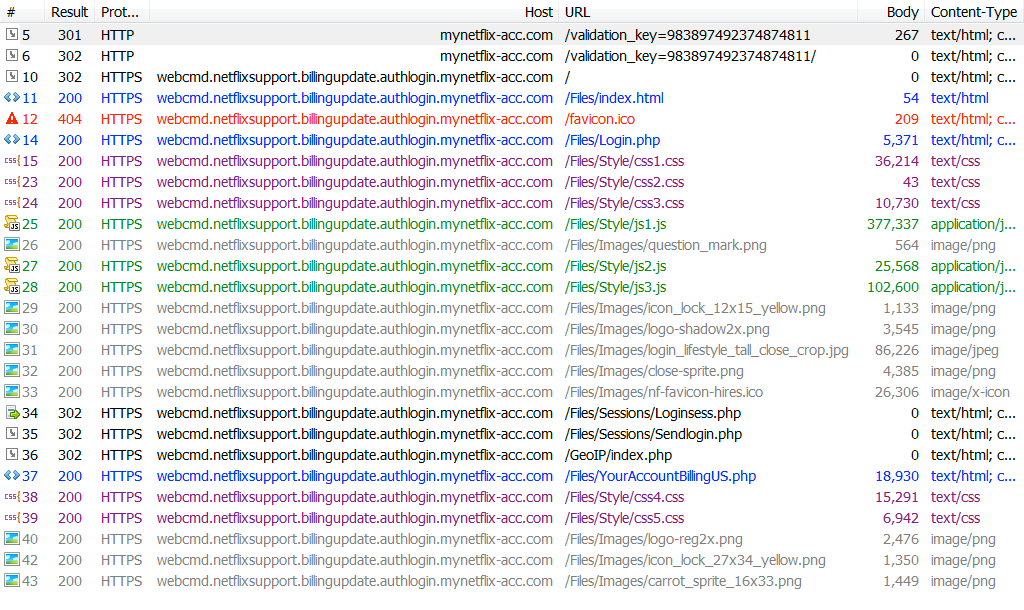This screenshot has width=1024, height=610.
Task: Select the /Files/Login.php URL
Action: (612, 140)
